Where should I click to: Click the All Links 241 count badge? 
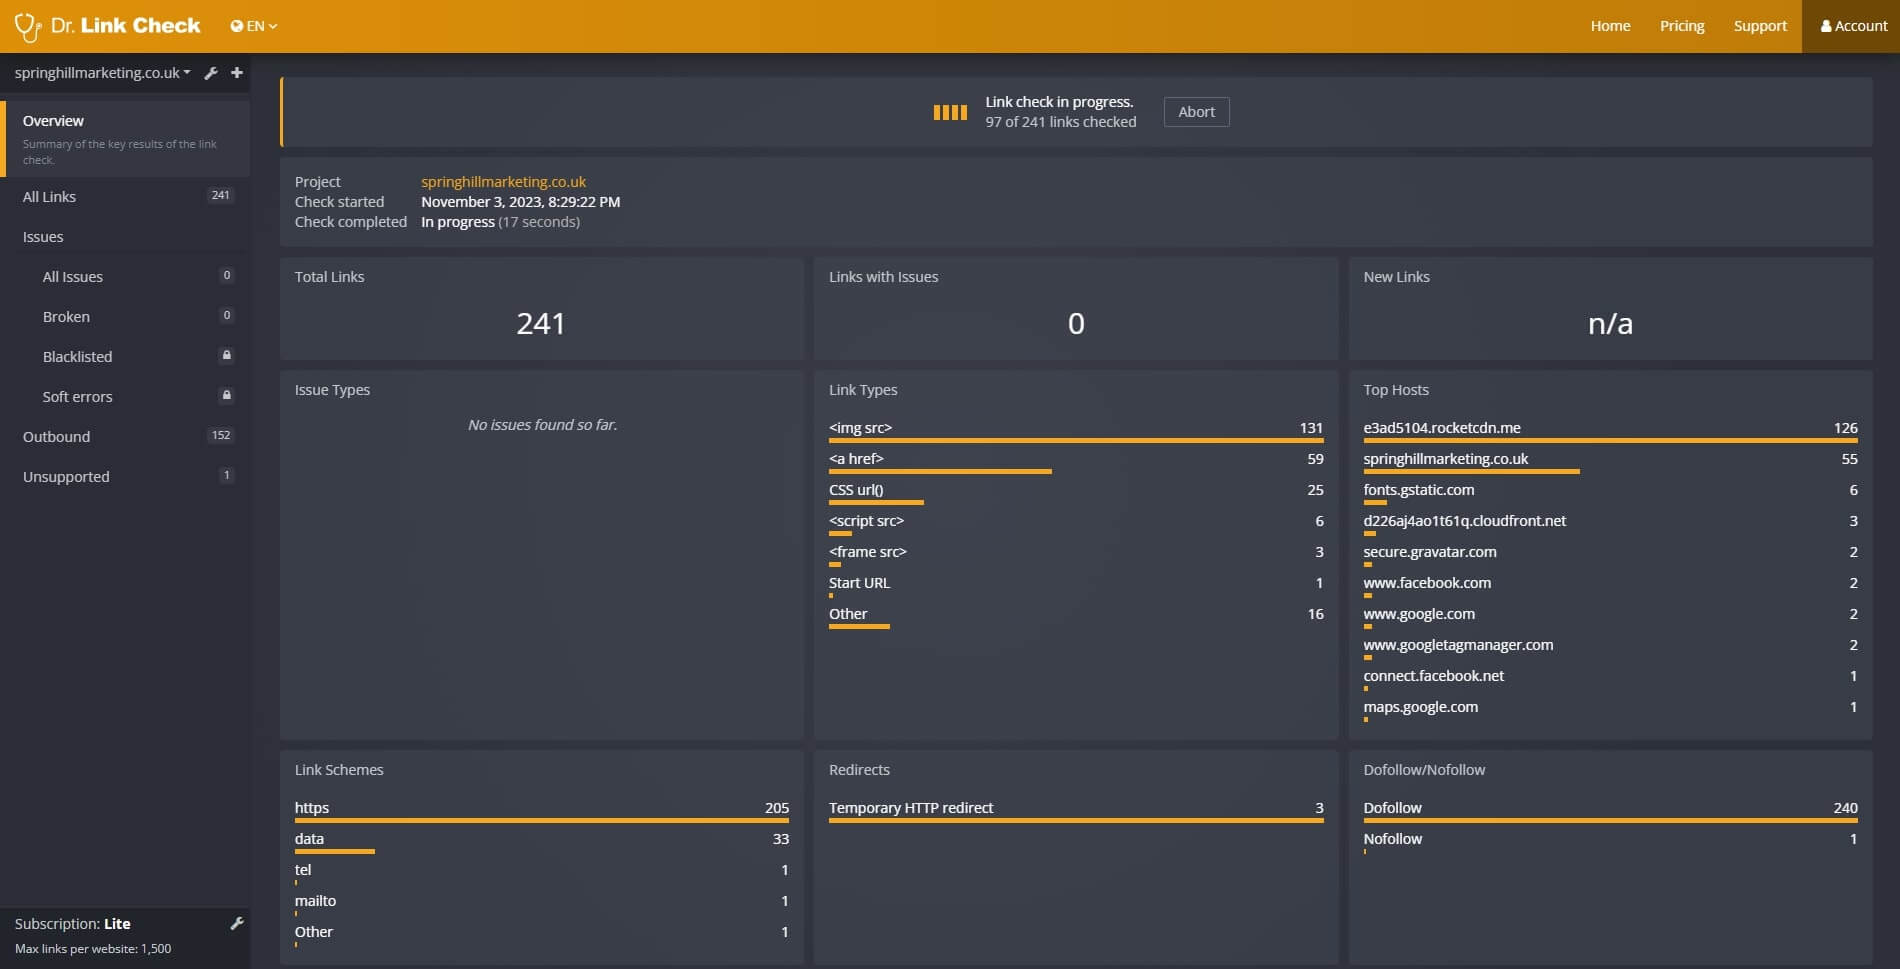coord(220,196)
